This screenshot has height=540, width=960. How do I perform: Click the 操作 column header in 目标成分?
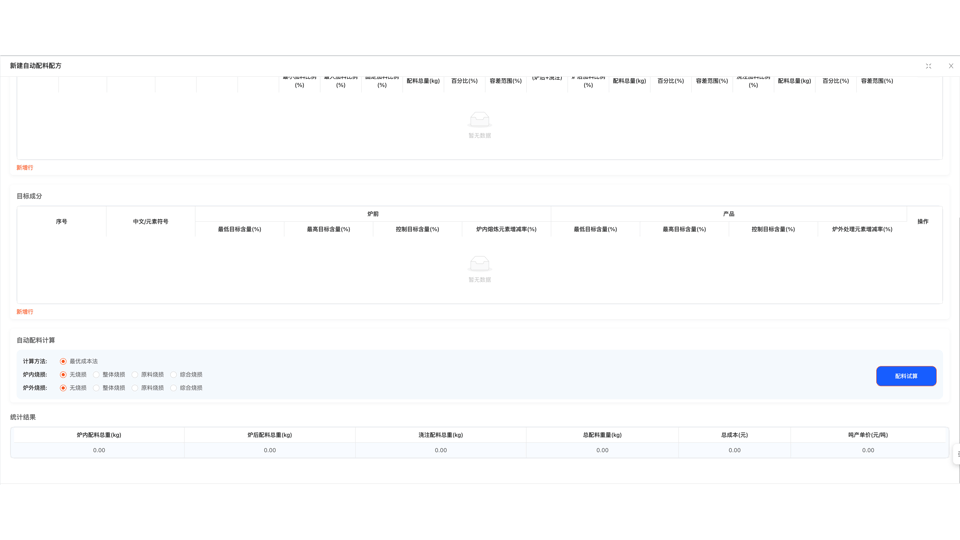point(923,222)
